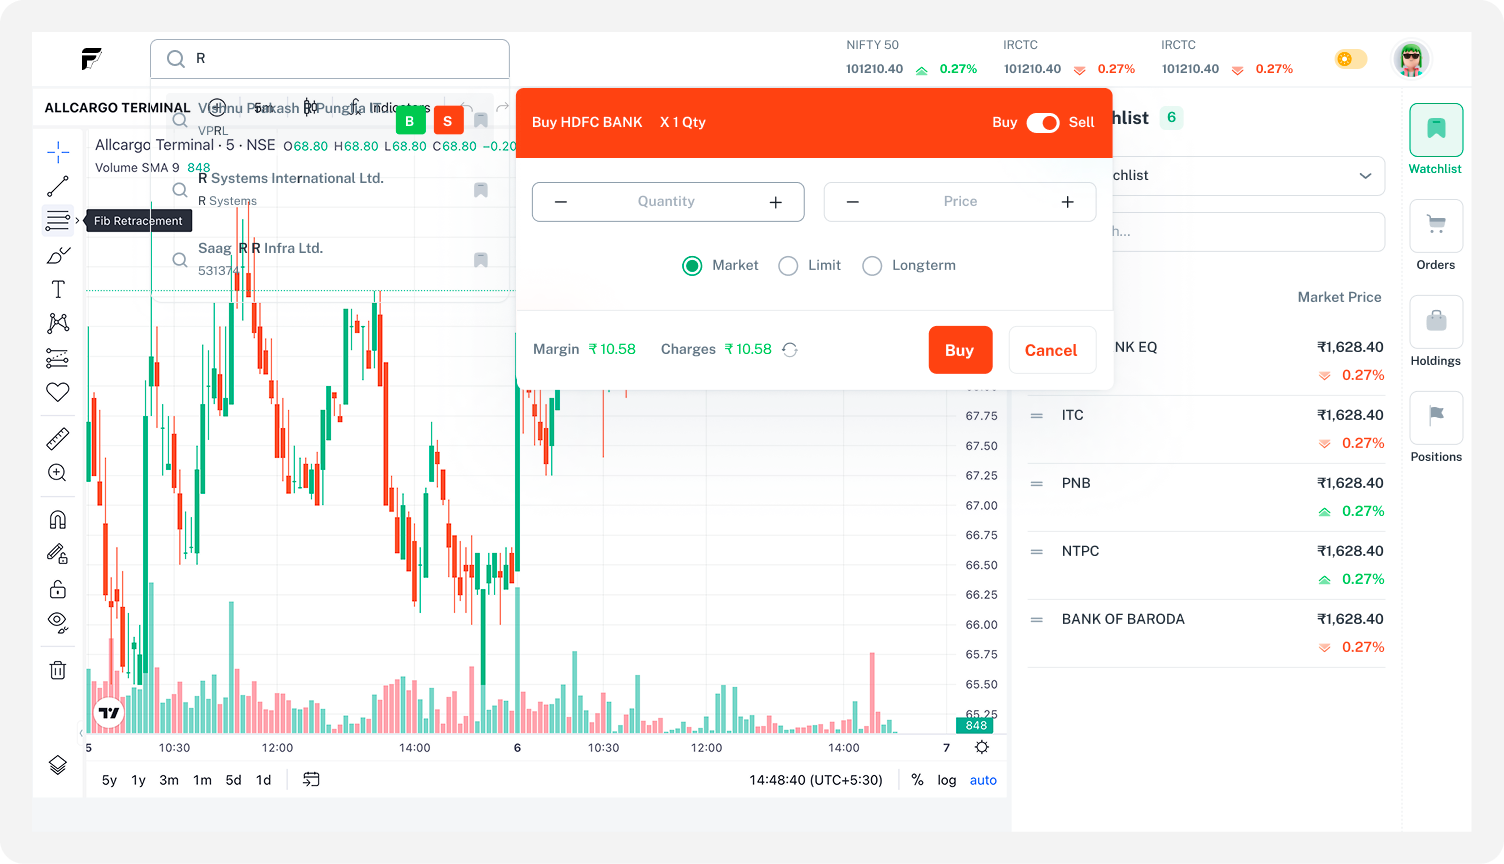1504x864 pixels.
Task: Set chart range to 5d
Action: pyautogui.click(x=233, y=780)
